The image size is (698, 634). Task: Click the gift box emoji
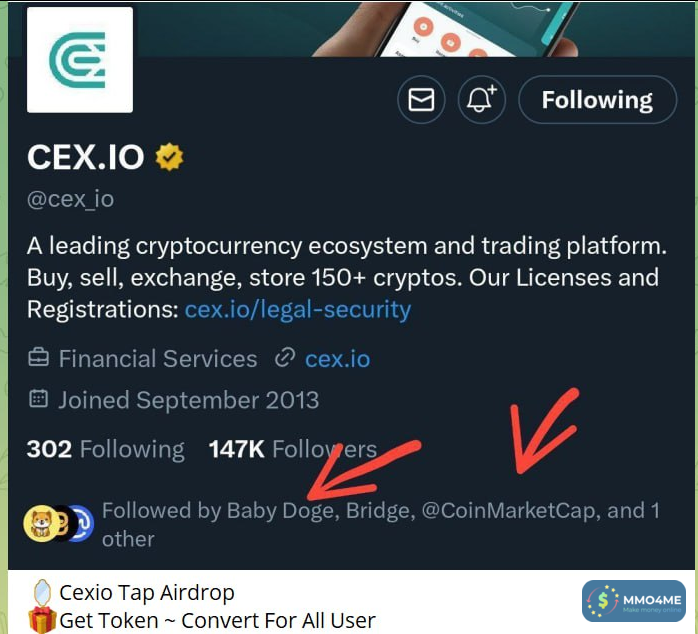[x=42, y=620]
